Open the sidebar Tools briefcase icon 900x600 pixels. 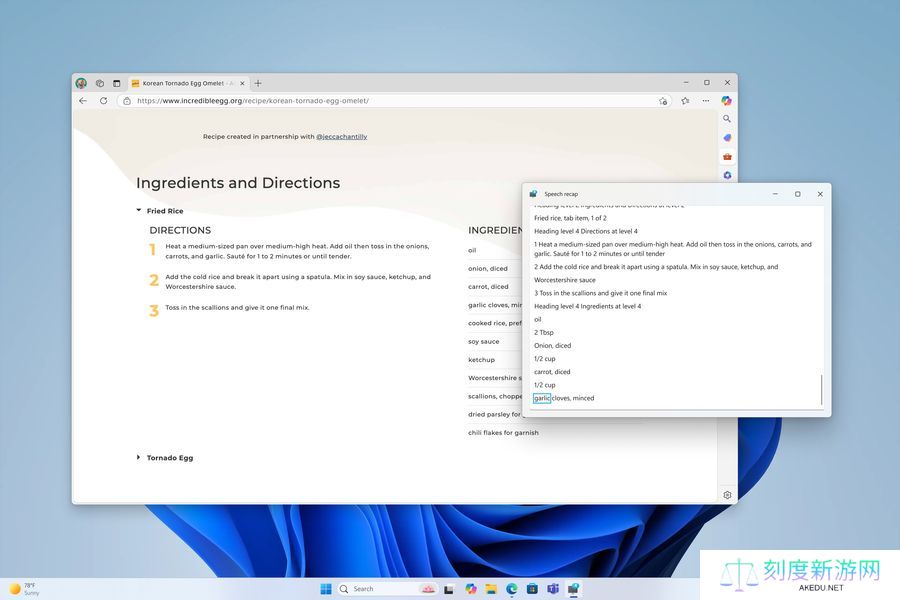tap(727, 157)
